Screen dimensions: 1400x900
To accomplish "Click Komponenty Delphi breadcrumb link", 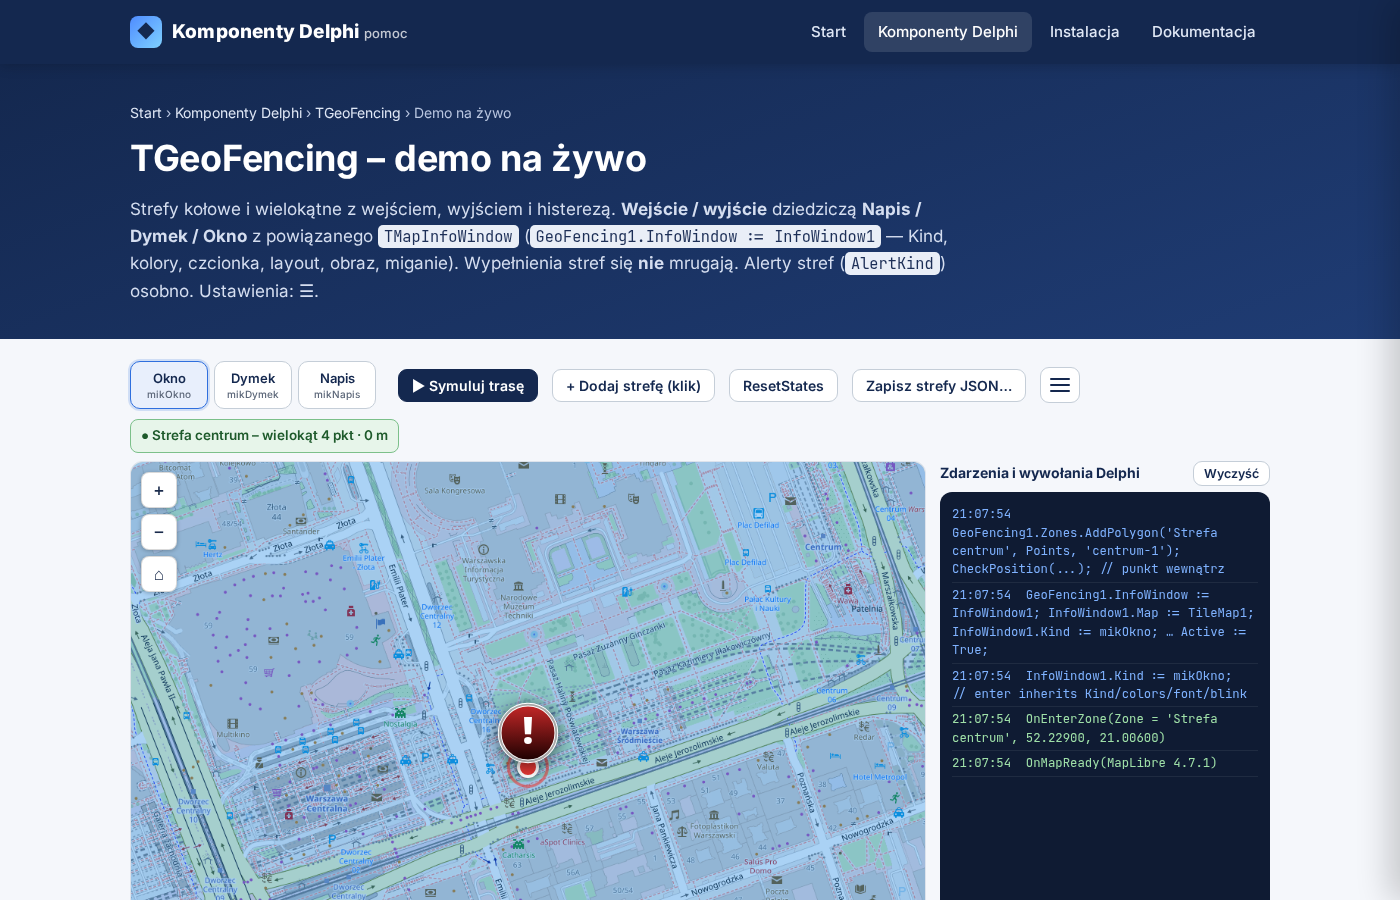I will 238,113.
